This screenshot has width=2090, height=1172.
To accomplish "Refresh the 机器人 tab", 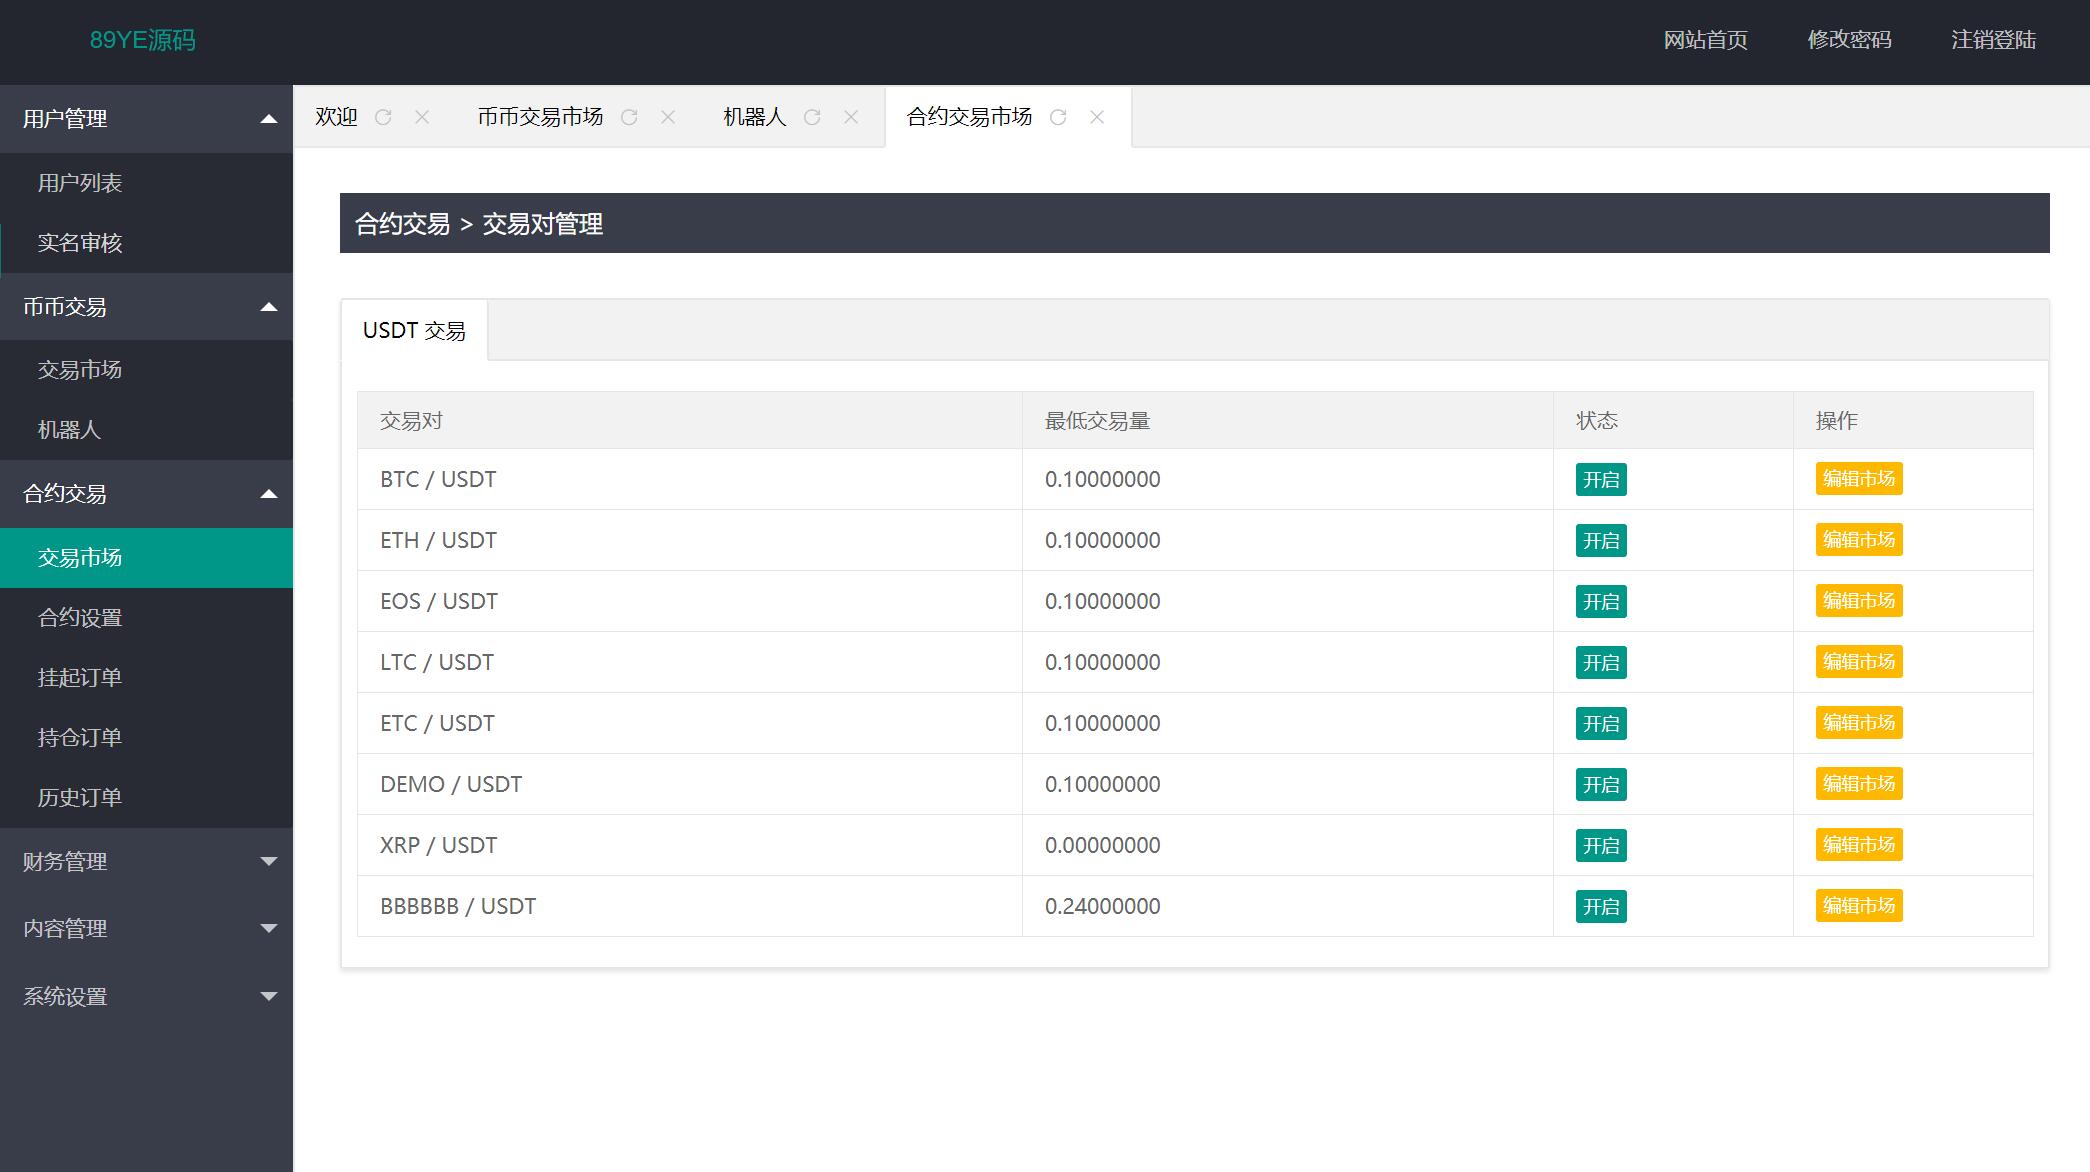I will (x=812, y=117).
